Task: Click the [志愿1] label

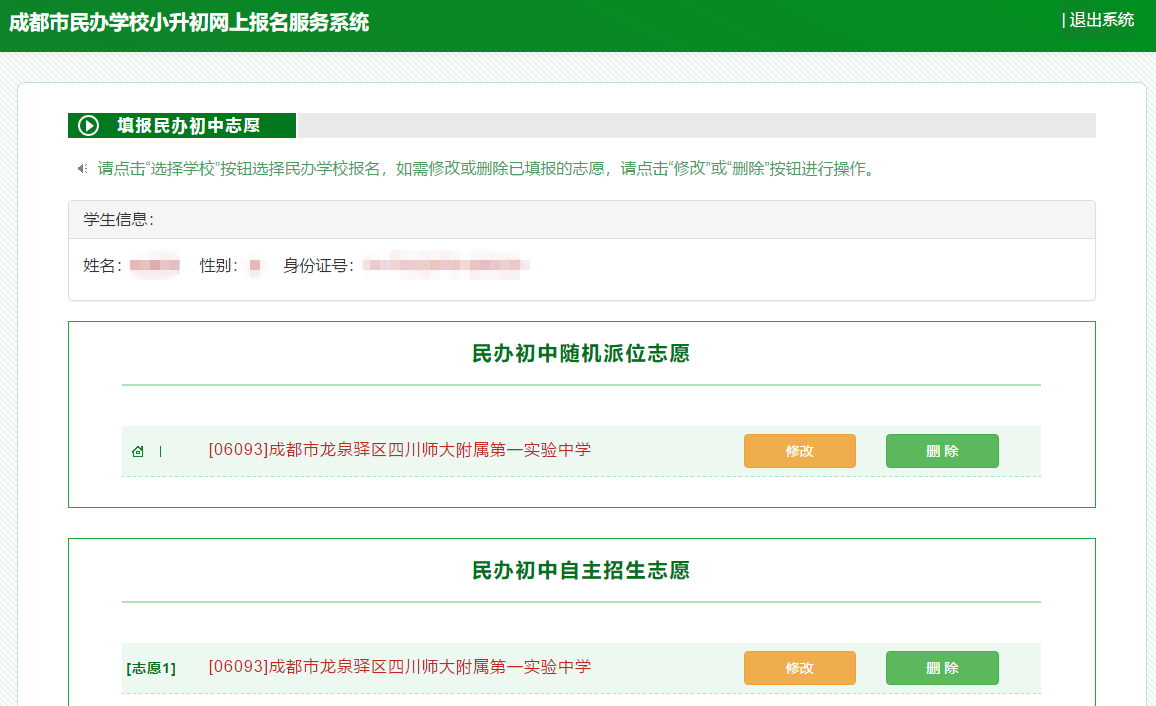Action: pyautogui.click(x=151, y=668)
